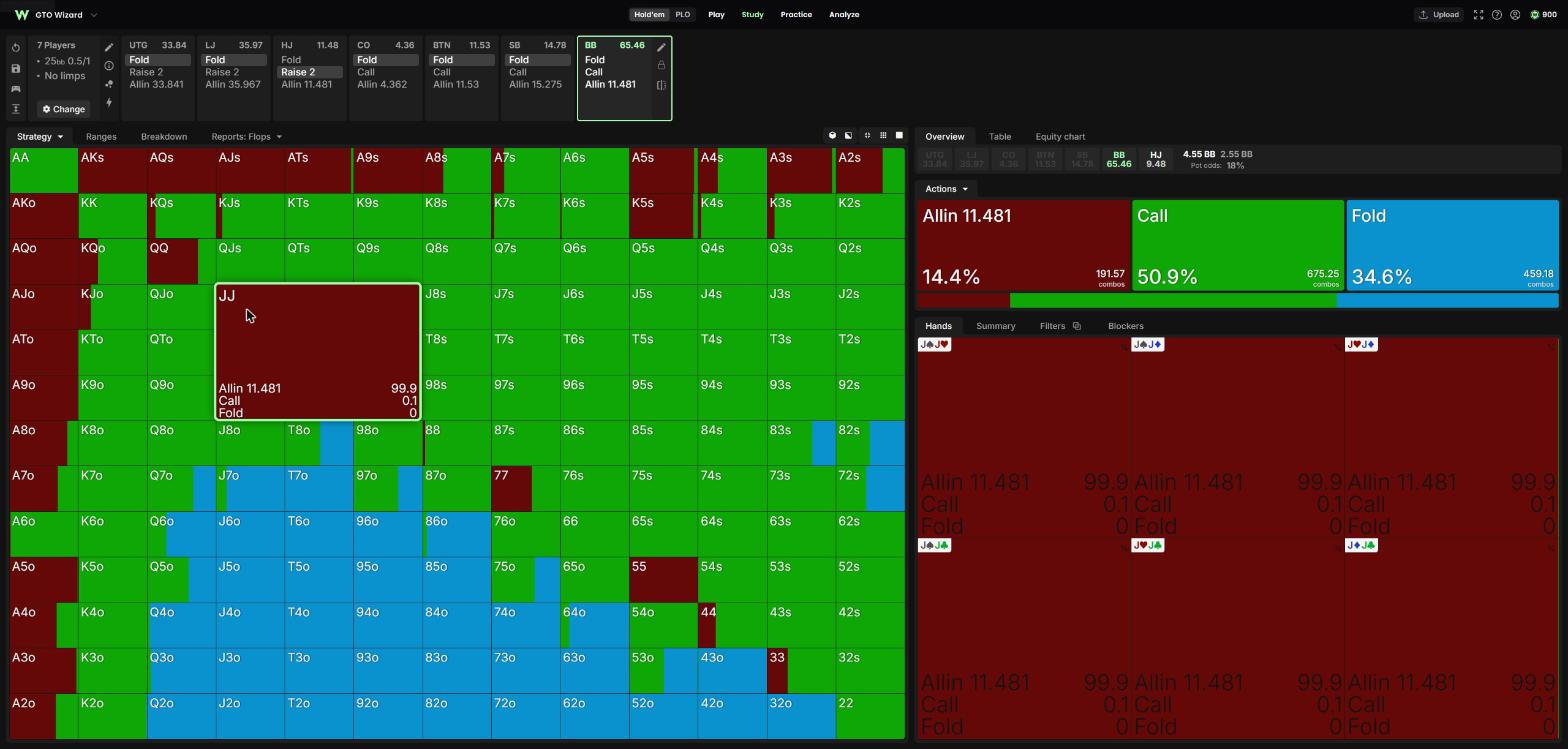Switch game type to PLO
The image size is (1568, 749).
(x=682, y=15)
